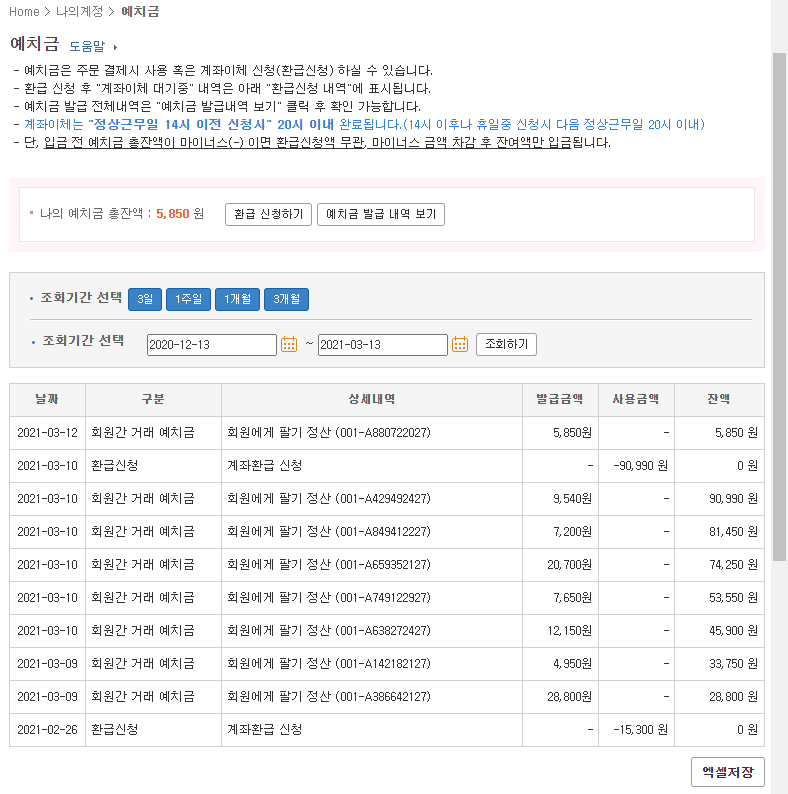Select the 7,650원 issued amount
This screenshot has height=794, width=788.
coord(572,598)
